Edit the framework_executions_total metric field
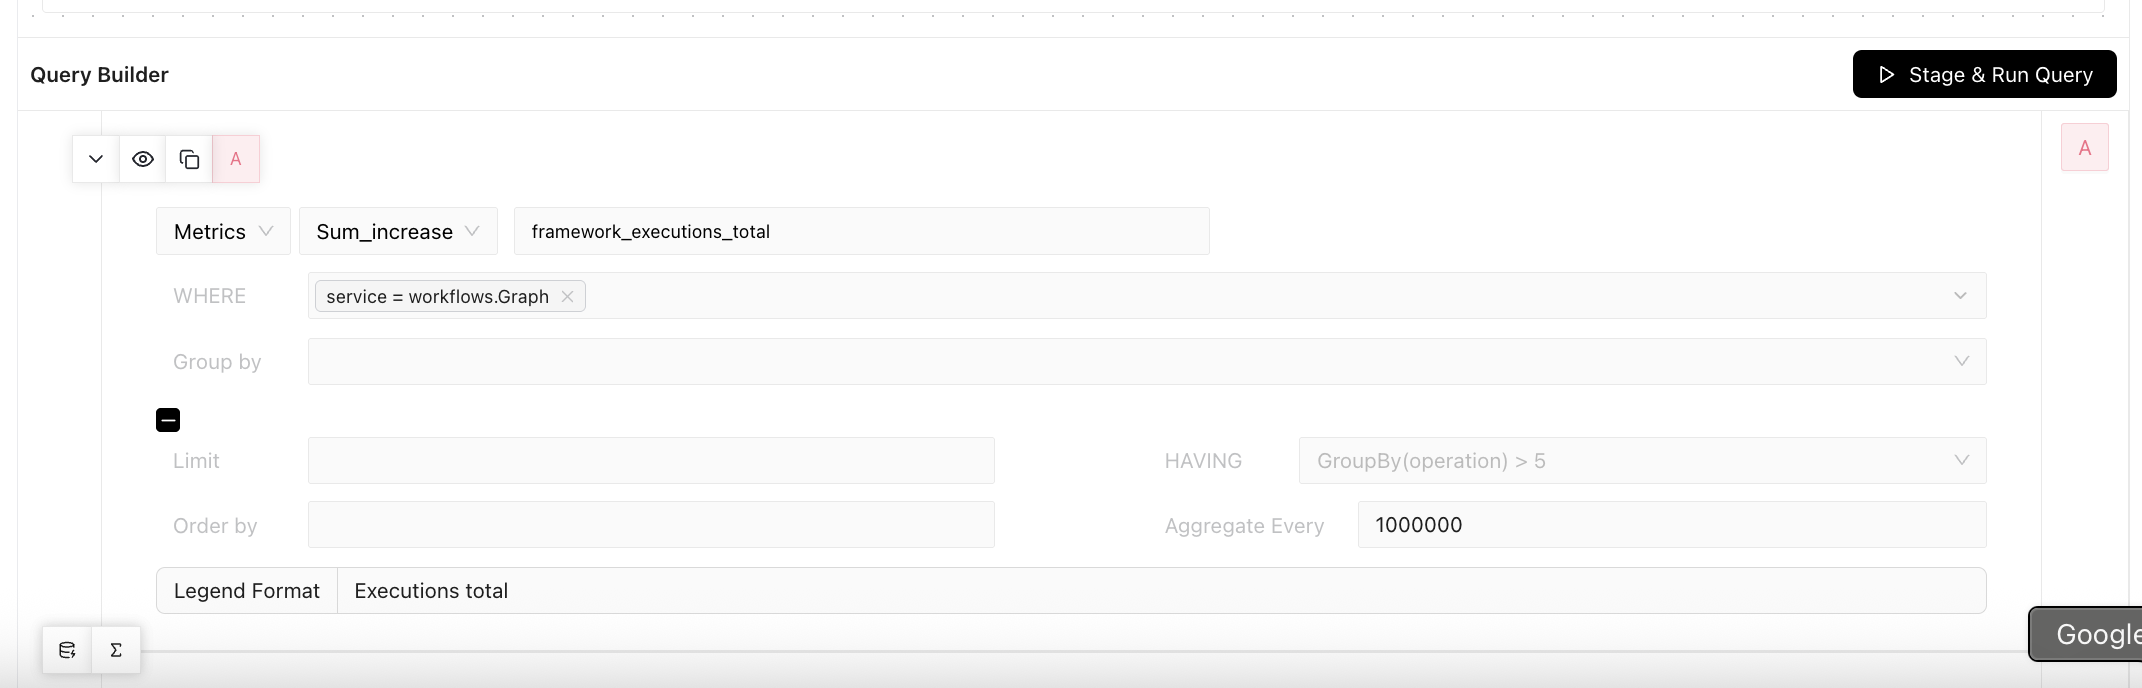 click(x=861, y=231)
